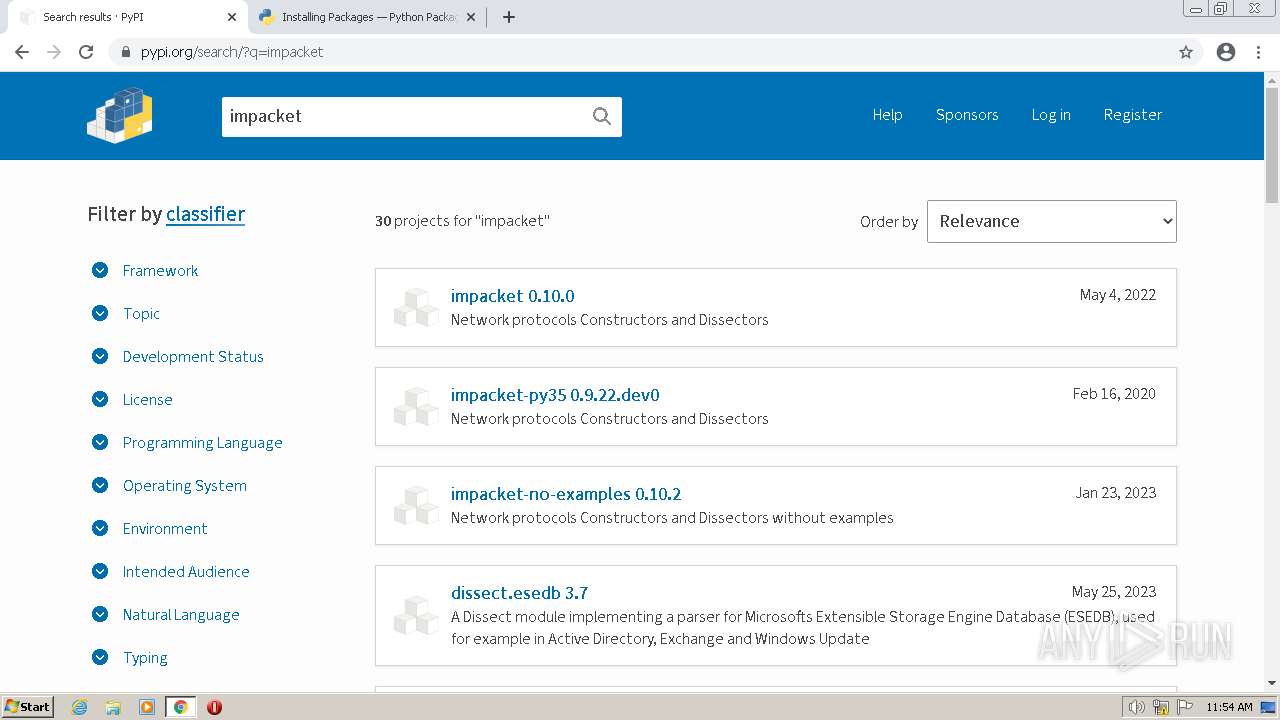Open the impacket-no-examples 0.10.2 project
Screen dimensions: 1280x720
[x=566, y=494]
